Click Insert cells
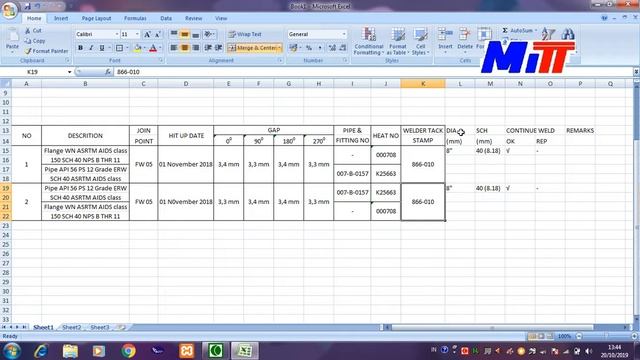 point(445,40)
